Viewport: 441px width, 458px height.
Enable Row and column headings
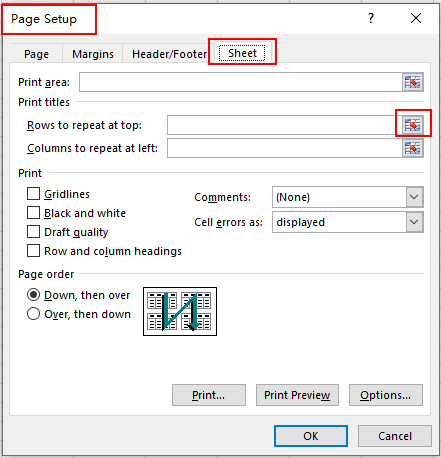(33, 251)
